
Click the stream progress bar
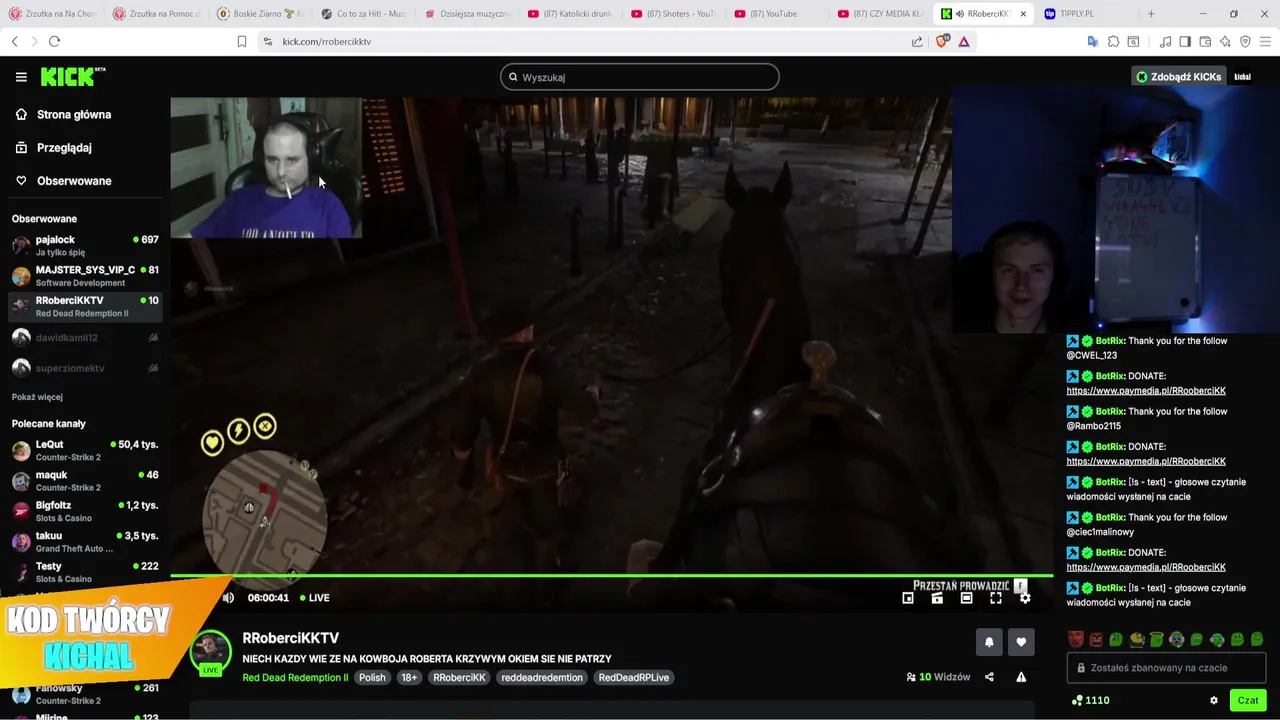point(611,576)
